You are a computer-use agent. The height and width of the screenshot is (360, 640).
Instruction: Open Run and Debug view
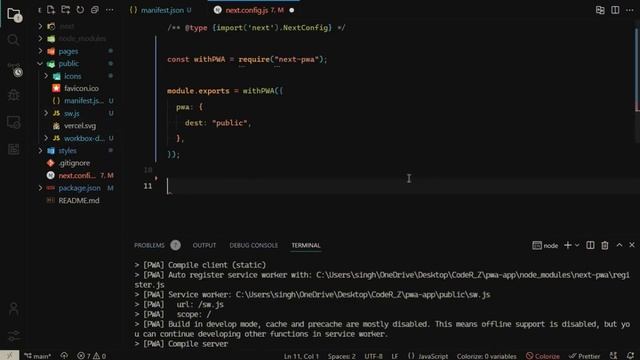point(13,95)
